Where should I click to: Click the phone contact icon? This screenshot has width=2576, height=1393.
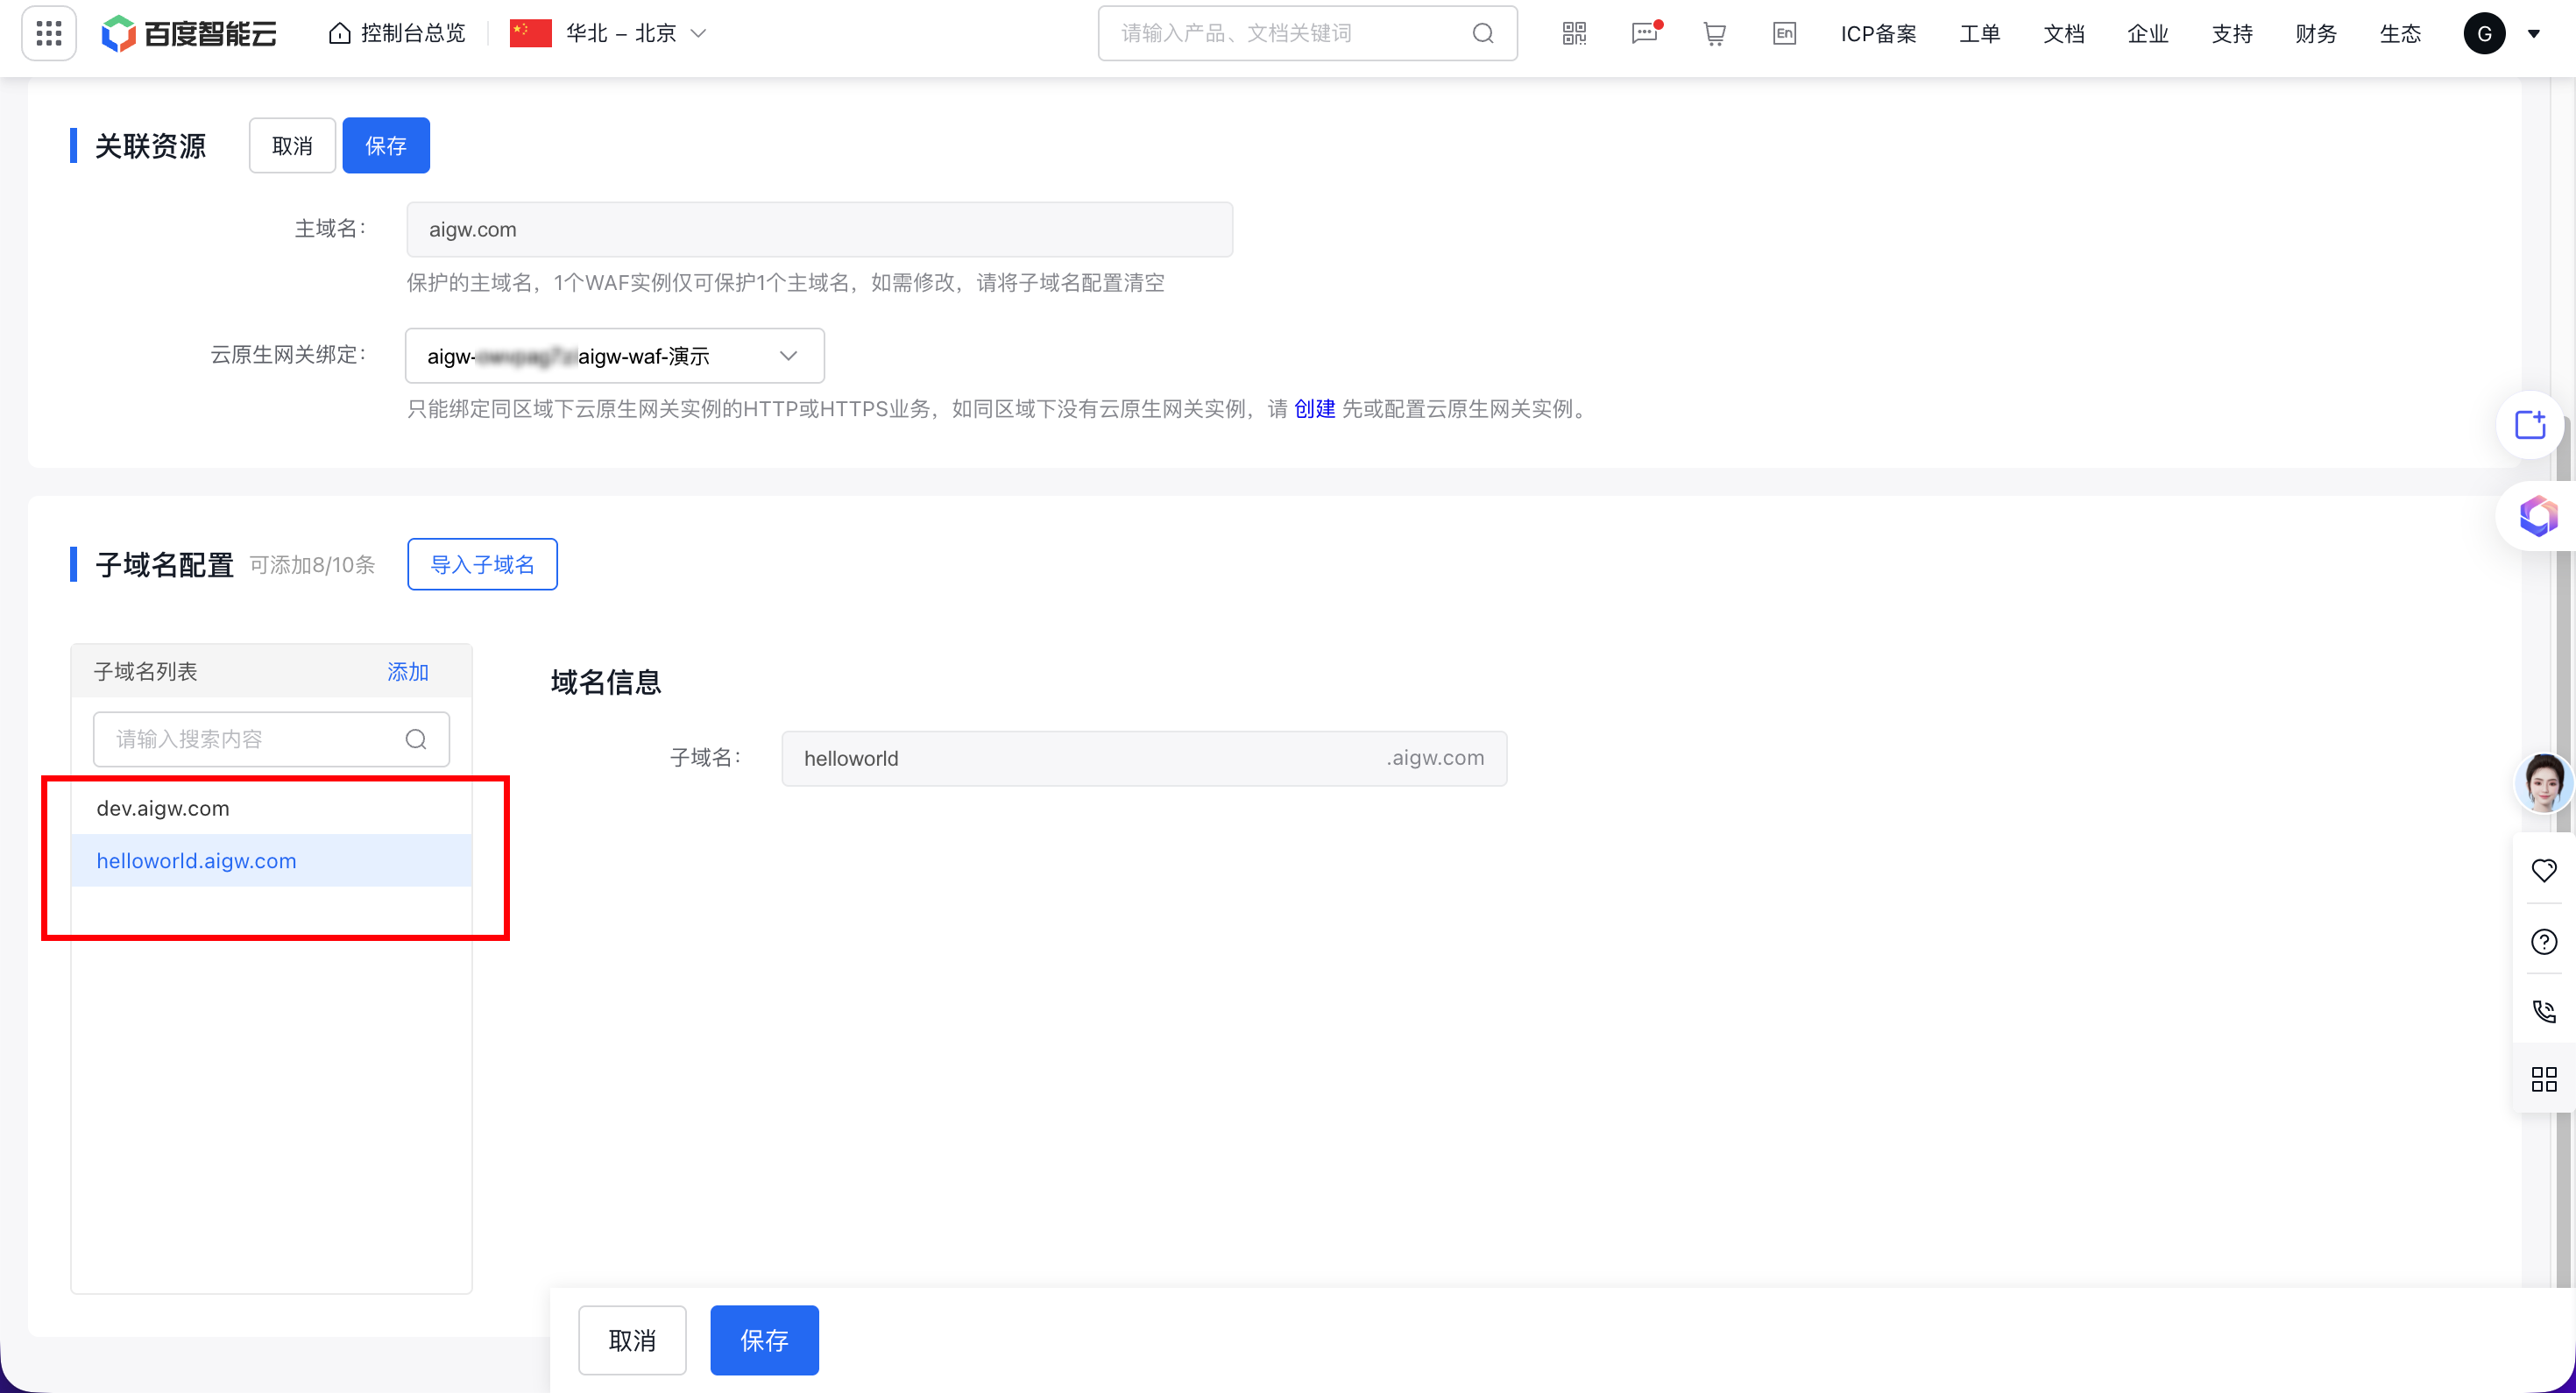(2544, 1011)
